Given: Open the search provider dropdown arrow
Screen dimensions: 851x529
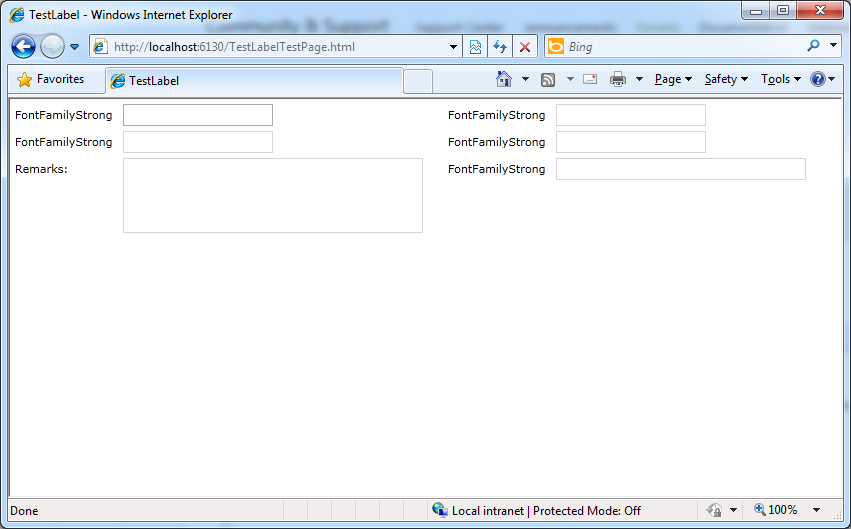Looking at the screenshot, I should [x=833, y=46].
